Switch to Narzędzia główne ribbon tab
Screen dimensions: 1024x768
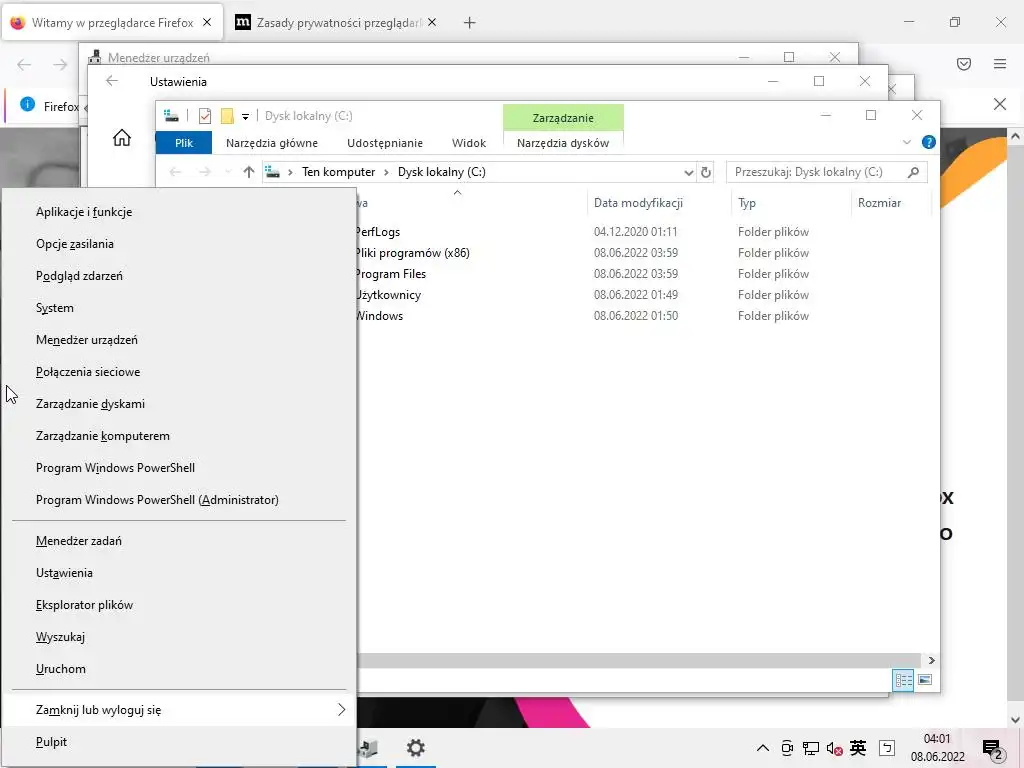coord(272,143)
